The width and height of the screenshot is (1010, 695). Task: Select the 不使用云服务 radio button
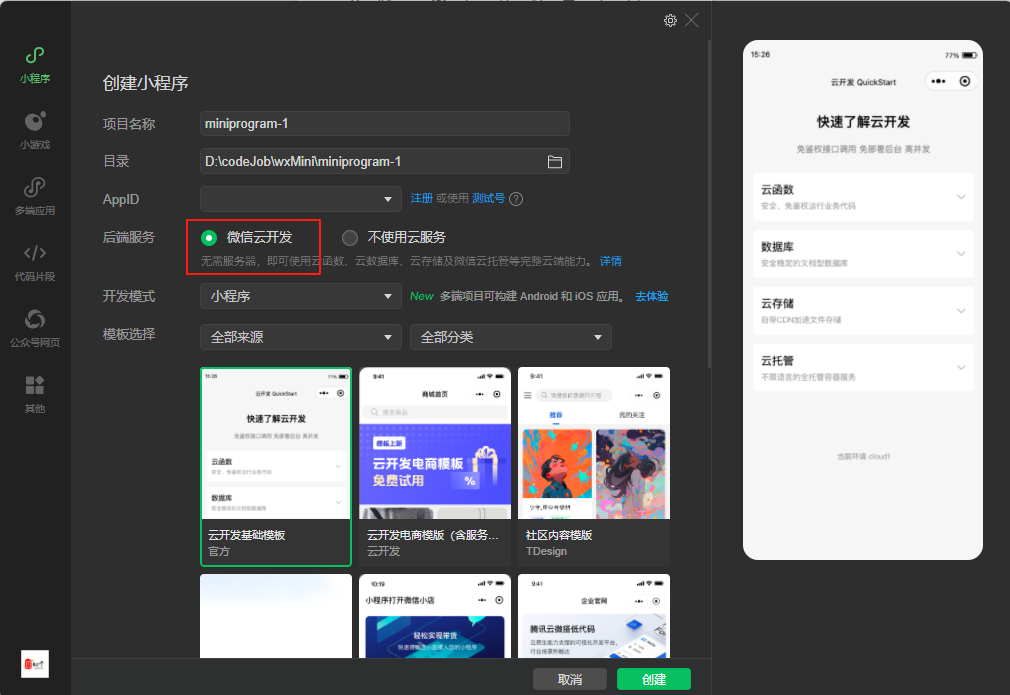coord(350,237)
